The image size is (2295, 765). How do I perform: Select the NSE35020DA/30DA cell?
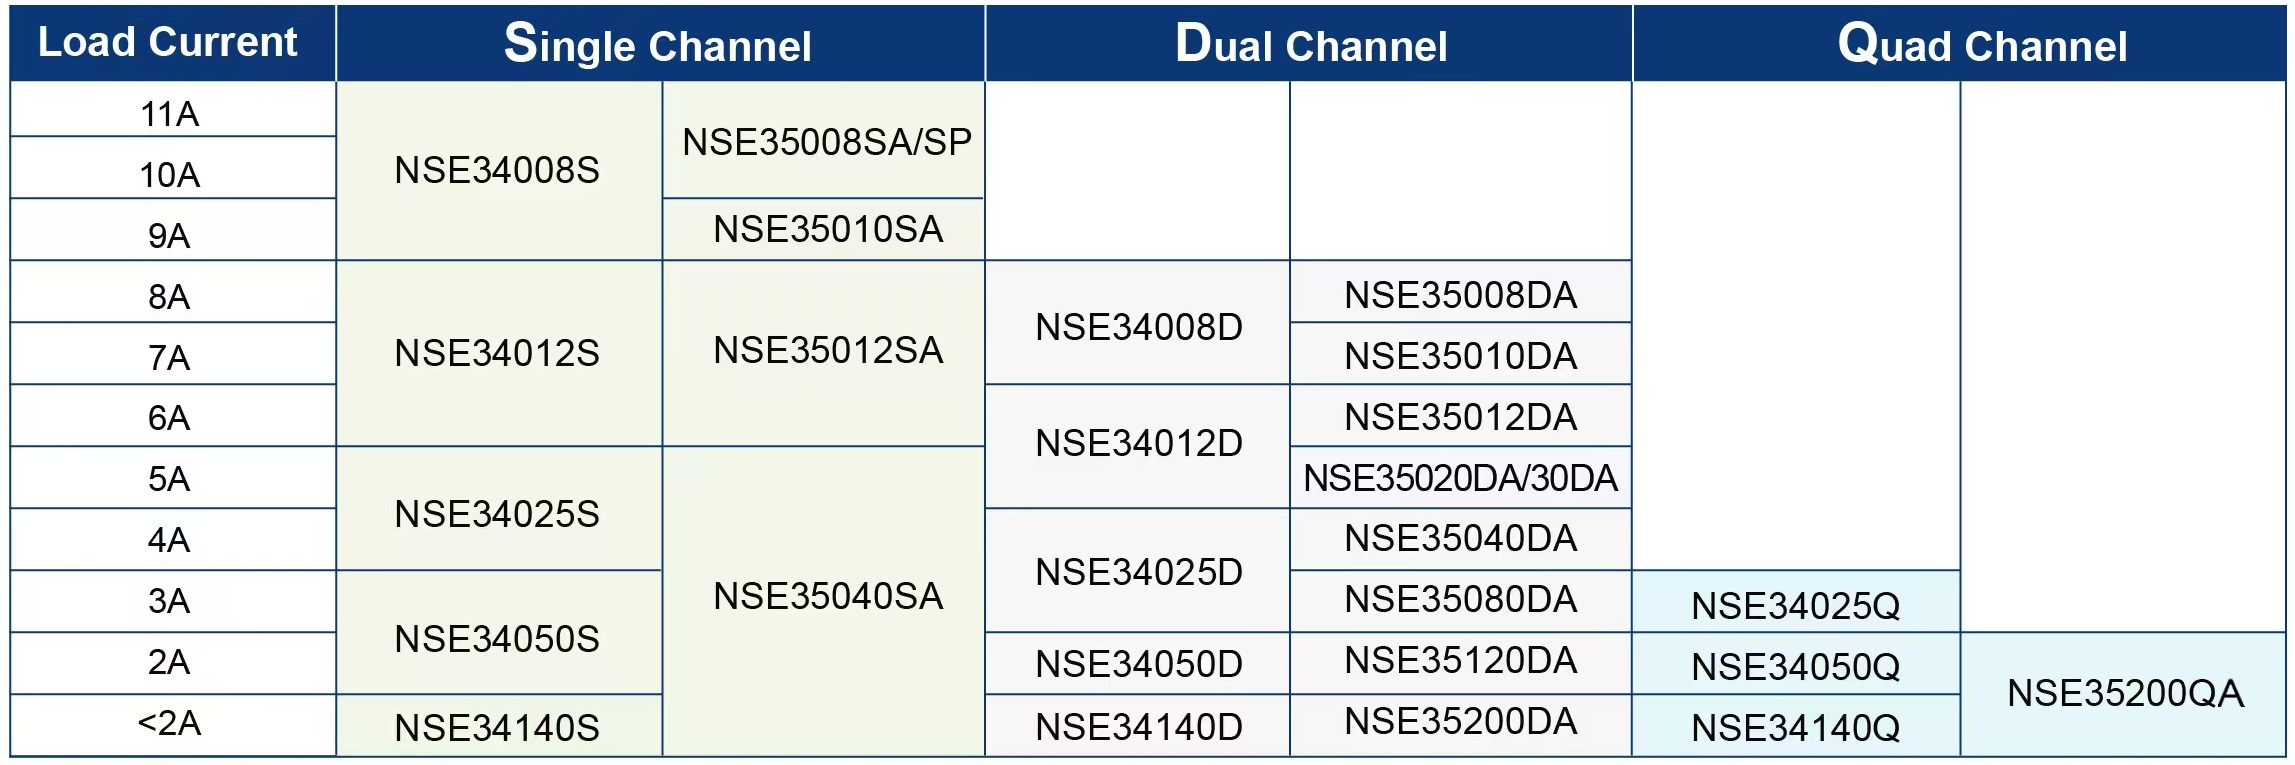(x=1460, y=478)
